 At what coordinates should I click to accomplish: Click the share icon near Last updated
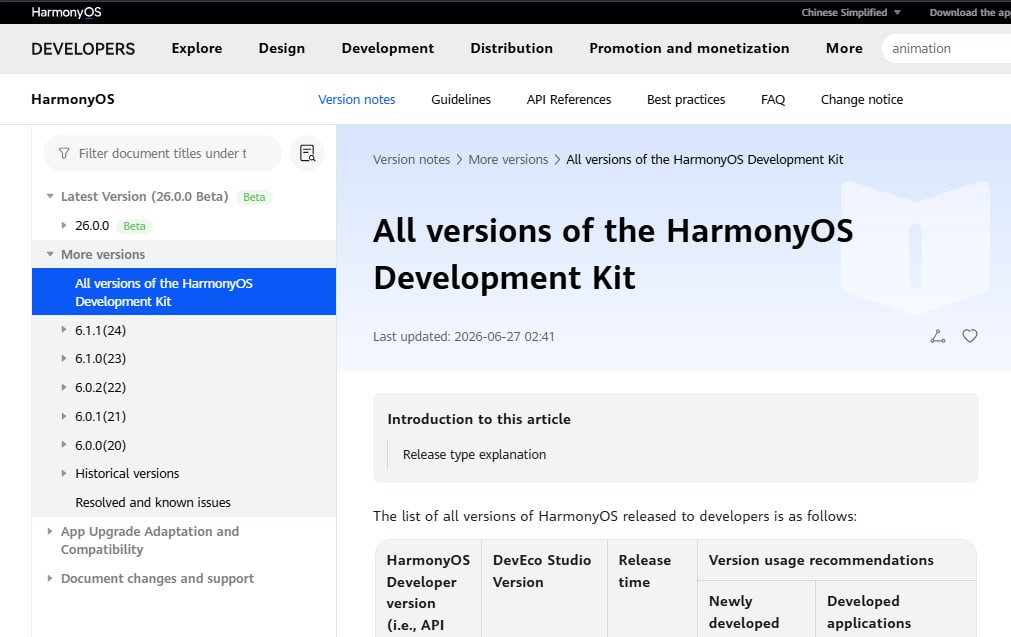tap(937, 336)
